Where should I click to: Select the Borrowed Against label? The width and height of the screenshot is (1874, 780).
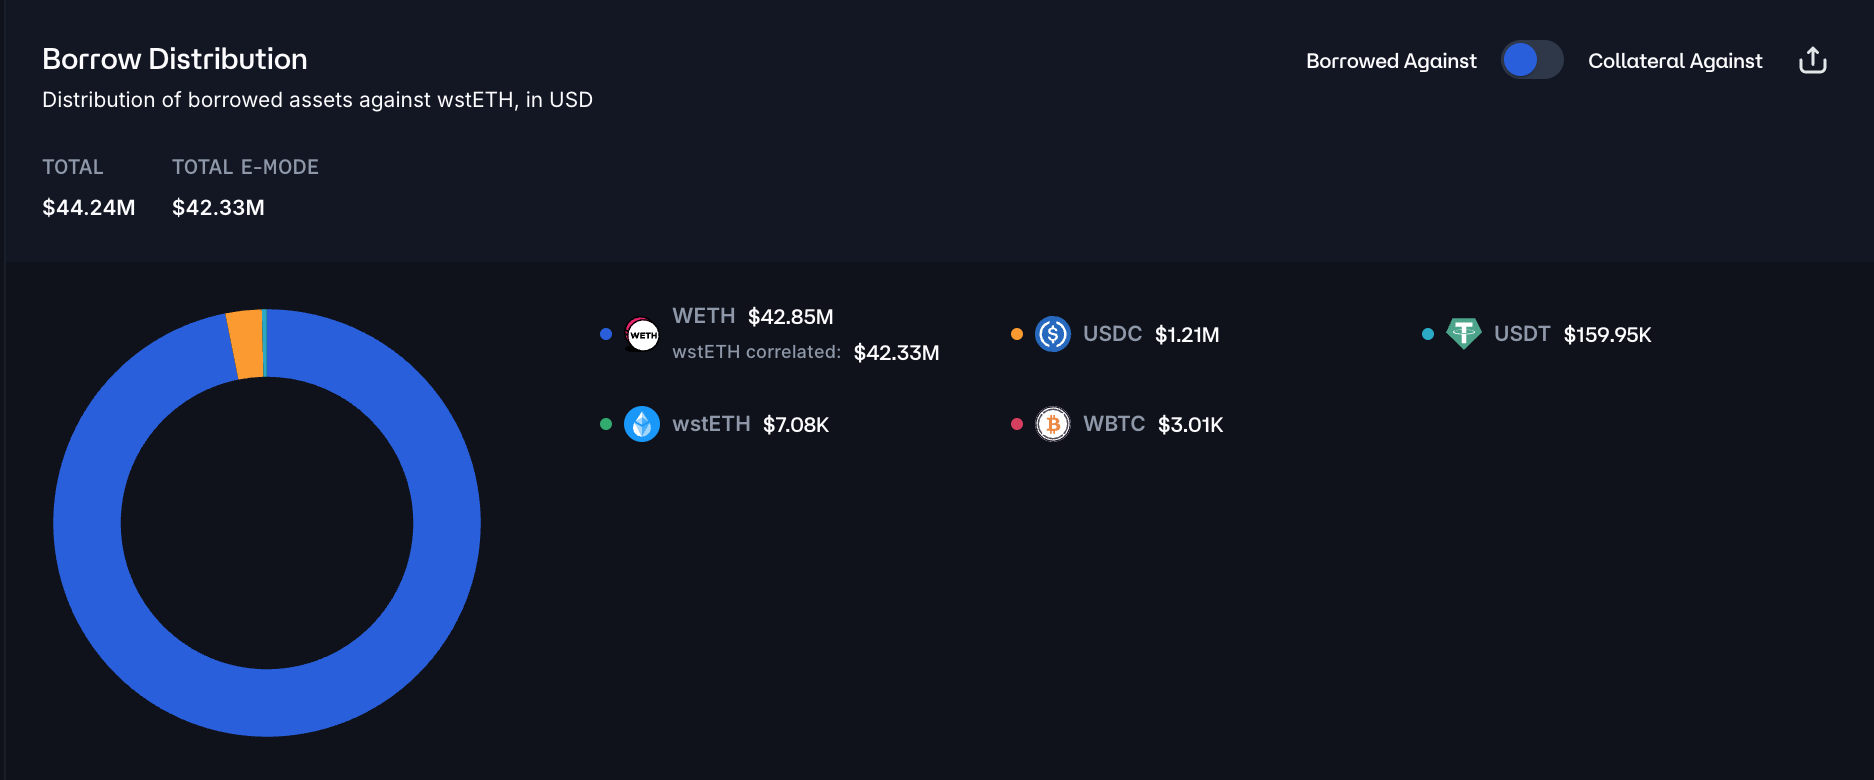[x=1390, y=61]
